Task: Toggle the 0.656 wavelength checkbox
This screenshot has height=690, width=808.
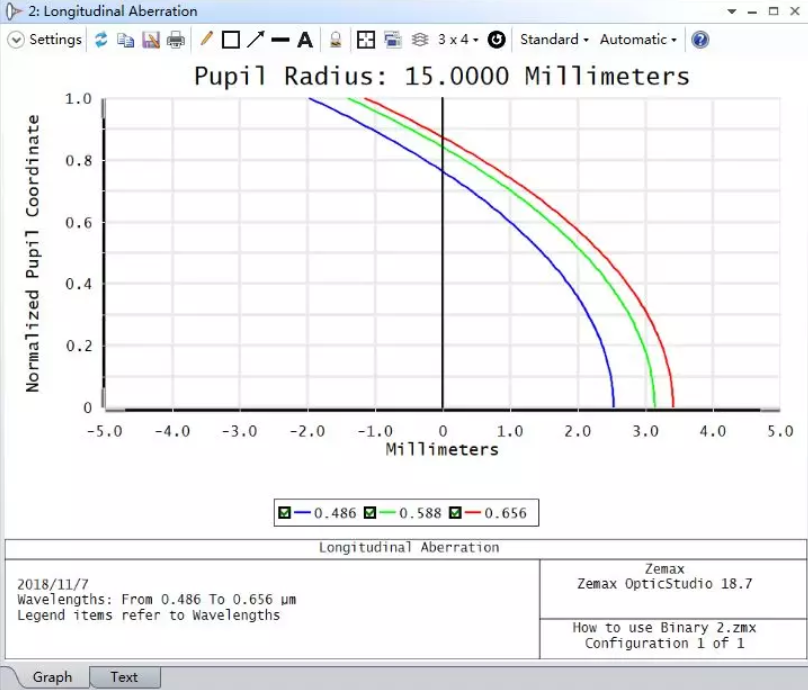Action: tap(456, 513)
